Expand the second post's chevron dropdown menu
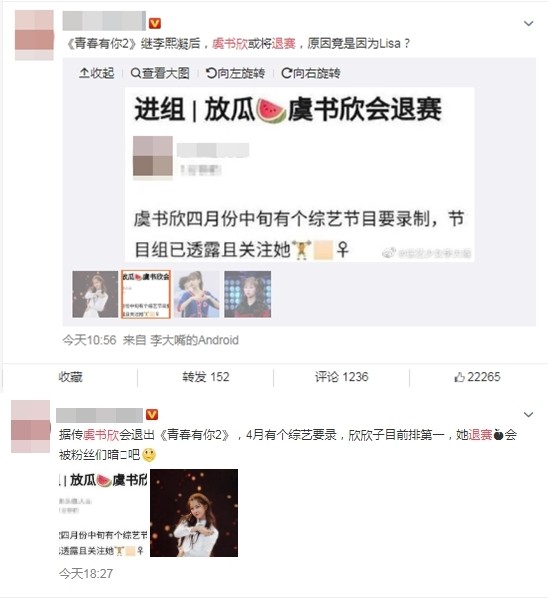Viewport: 548px width, 598px height. [529, 415]
